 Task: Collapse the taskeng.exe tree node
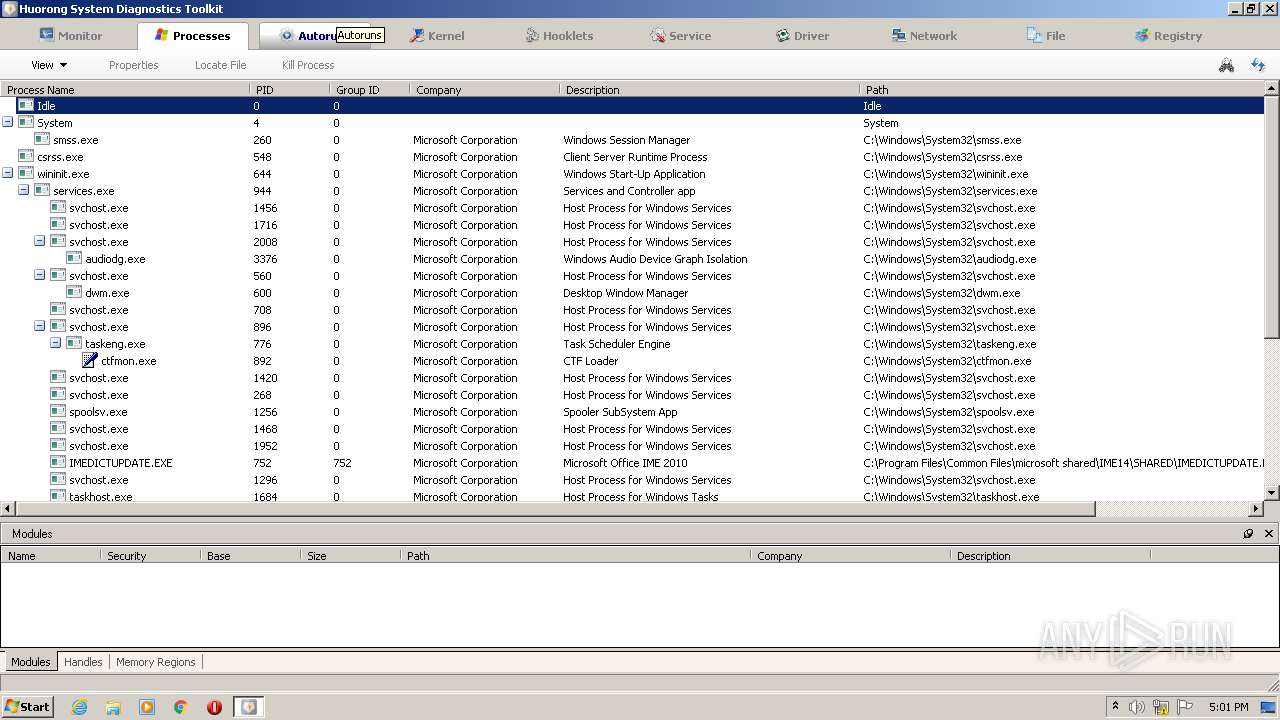click(x=55, y=343)
